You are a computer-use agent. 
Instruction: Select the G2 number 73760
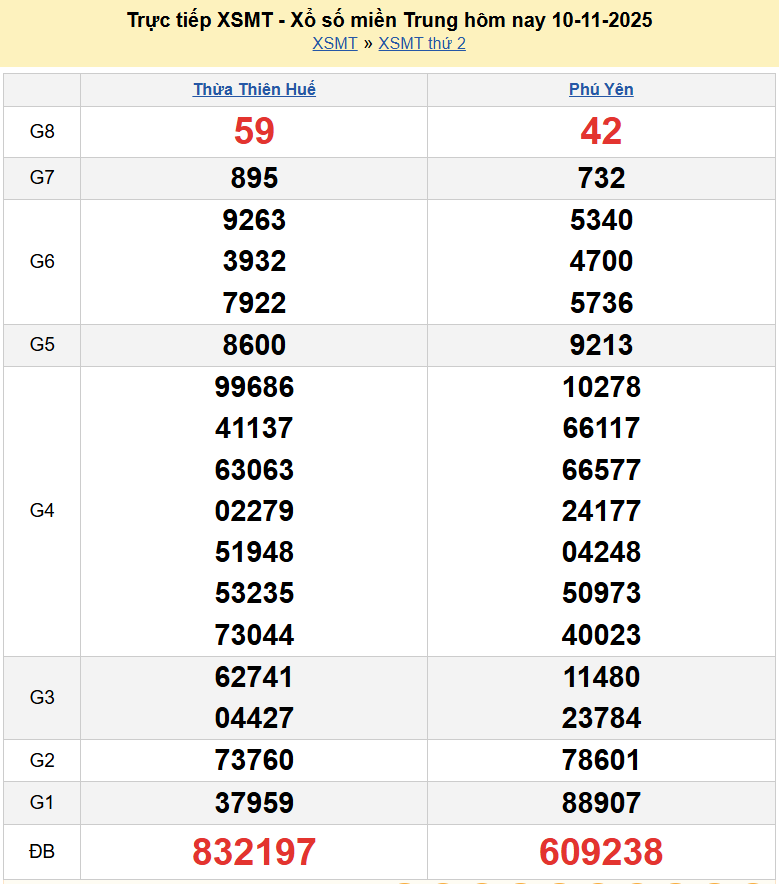click(x=254, y=760)
